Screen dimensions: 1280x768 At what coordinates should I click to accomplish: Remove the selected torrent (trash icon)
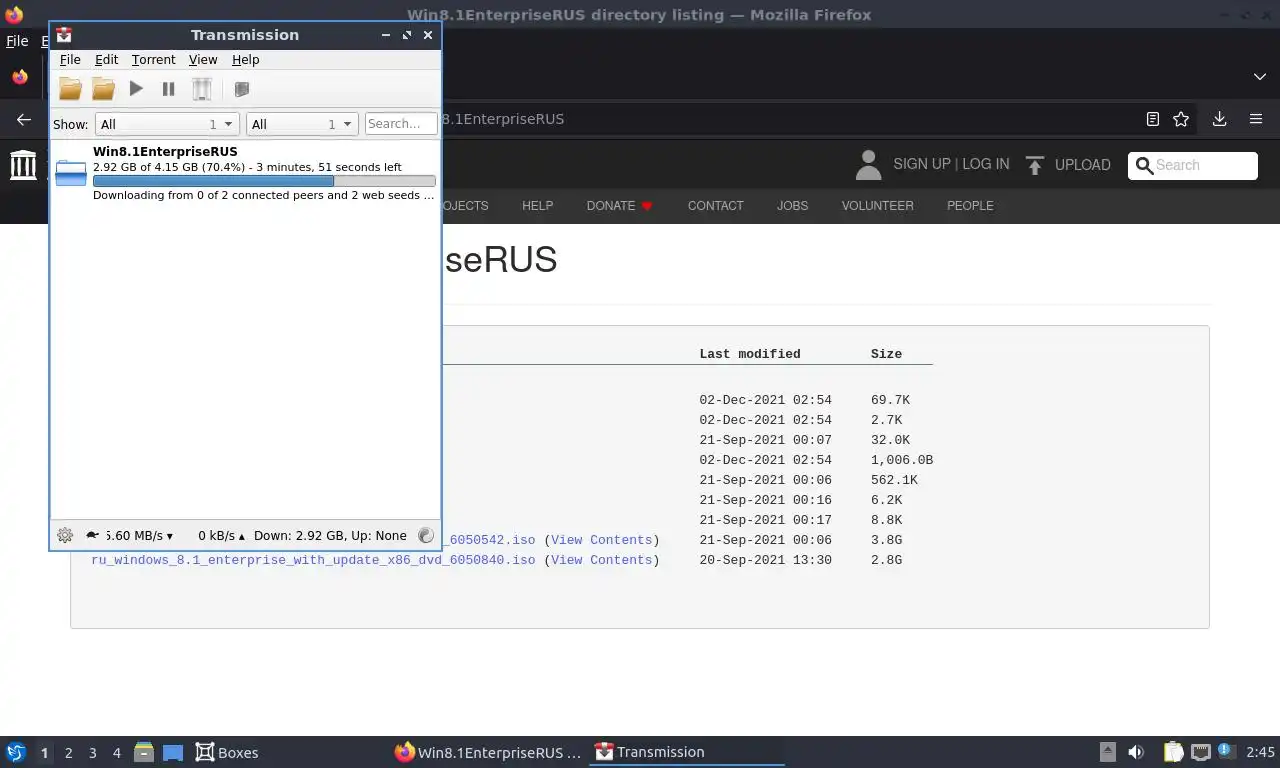click(202, 89)
